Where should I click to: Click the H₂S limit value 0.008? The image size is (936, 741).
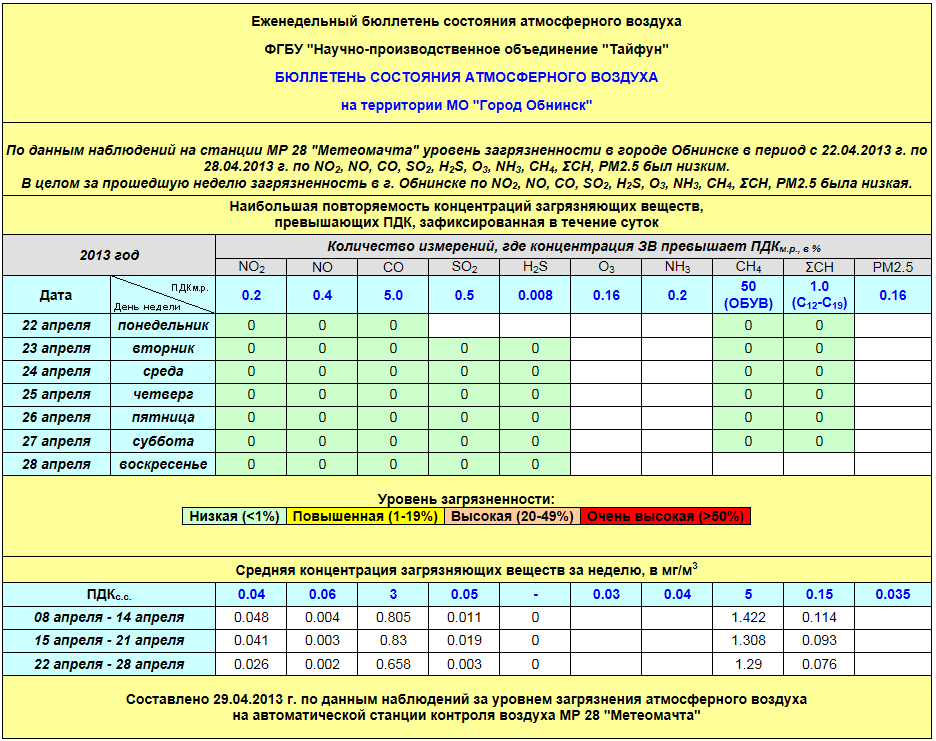(x=535, y=295)
